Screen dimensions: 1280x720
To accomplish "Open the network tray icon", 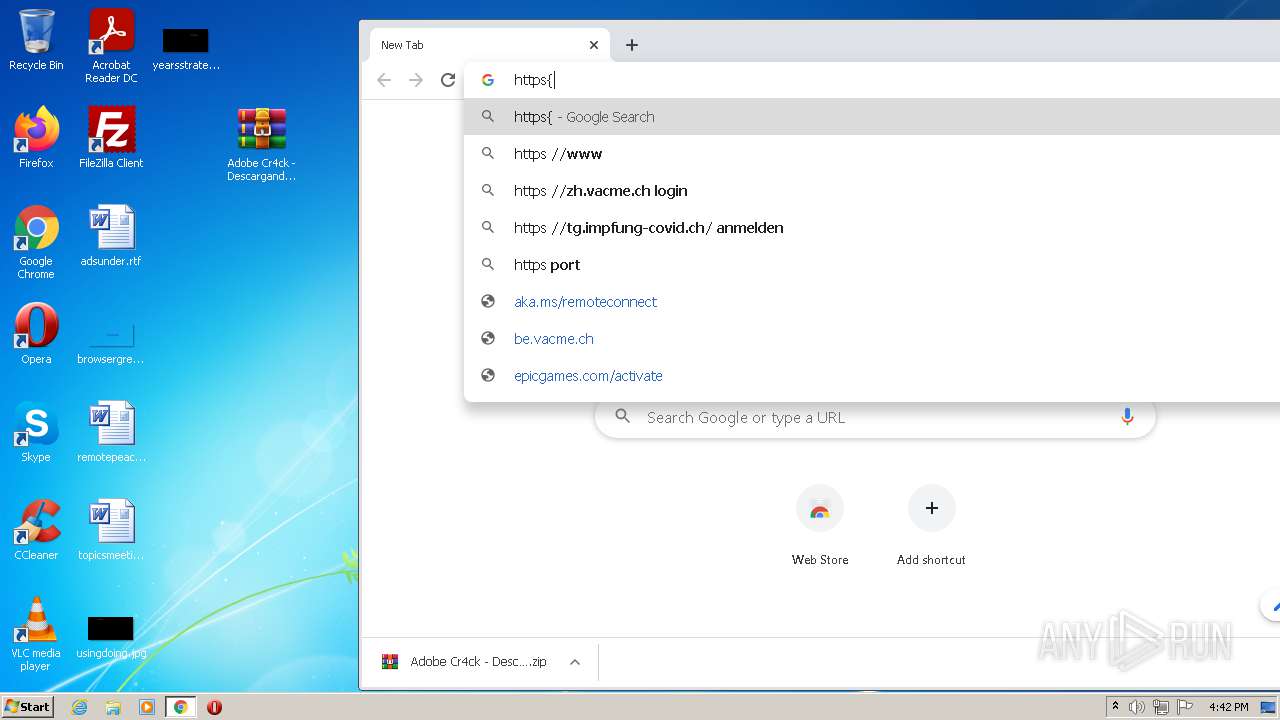I will tap(1161, 707).
